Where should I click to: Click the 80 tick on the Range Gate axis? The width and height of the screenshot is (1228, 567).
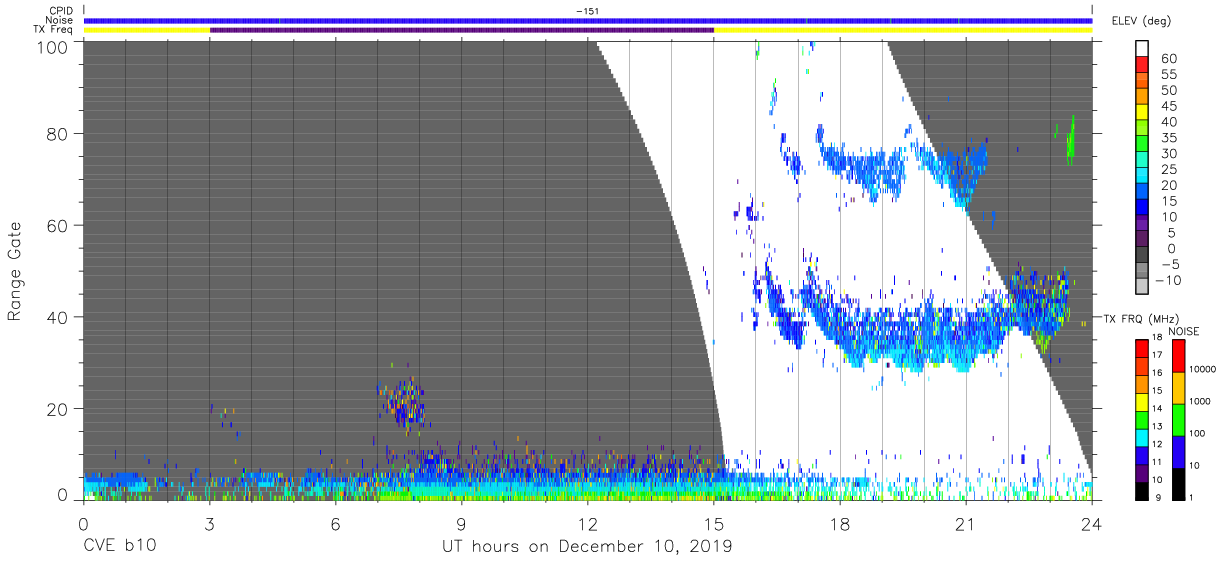tap(57, 134)
